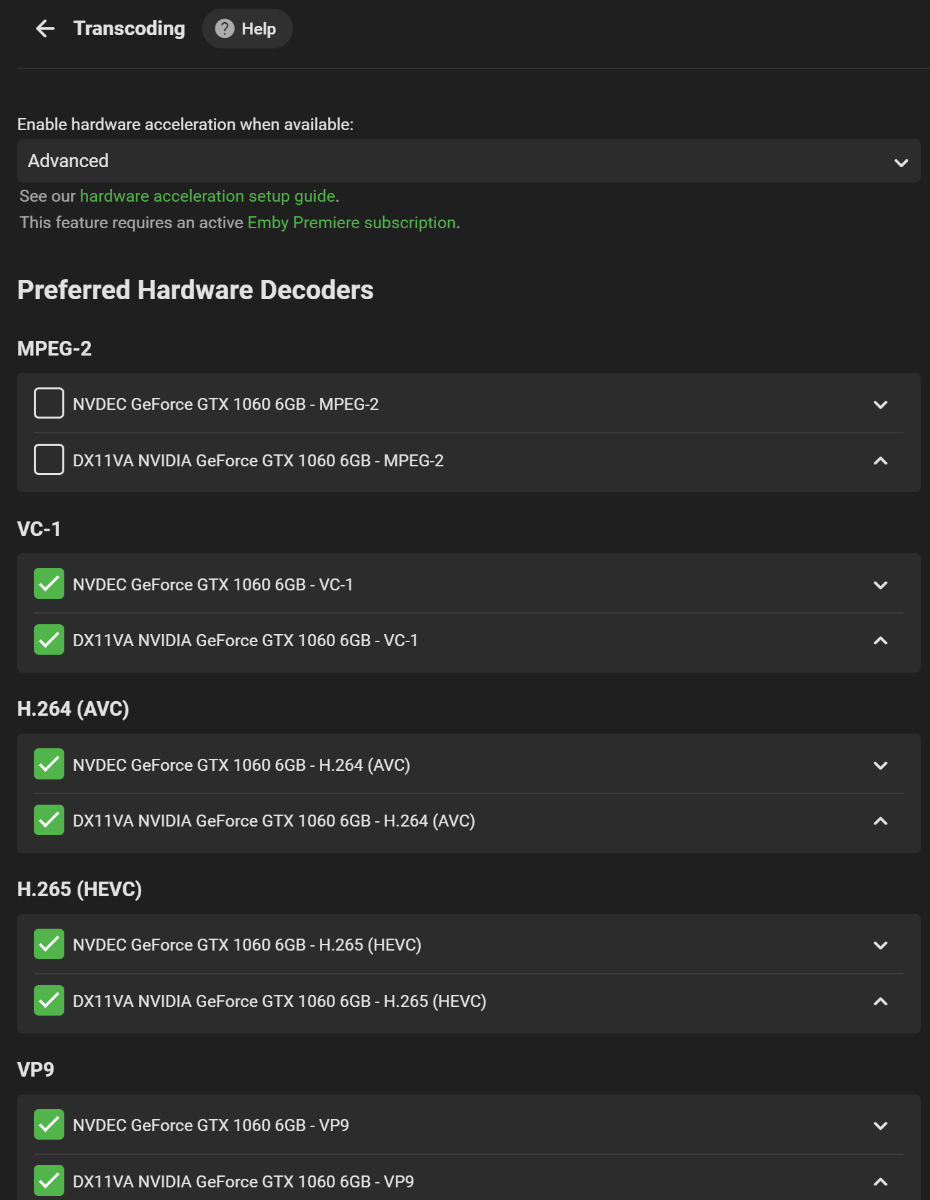Disable DX11VA VC-1 decoder checkbox
The width and height of the screenshot is (930, 1200).
49,640
